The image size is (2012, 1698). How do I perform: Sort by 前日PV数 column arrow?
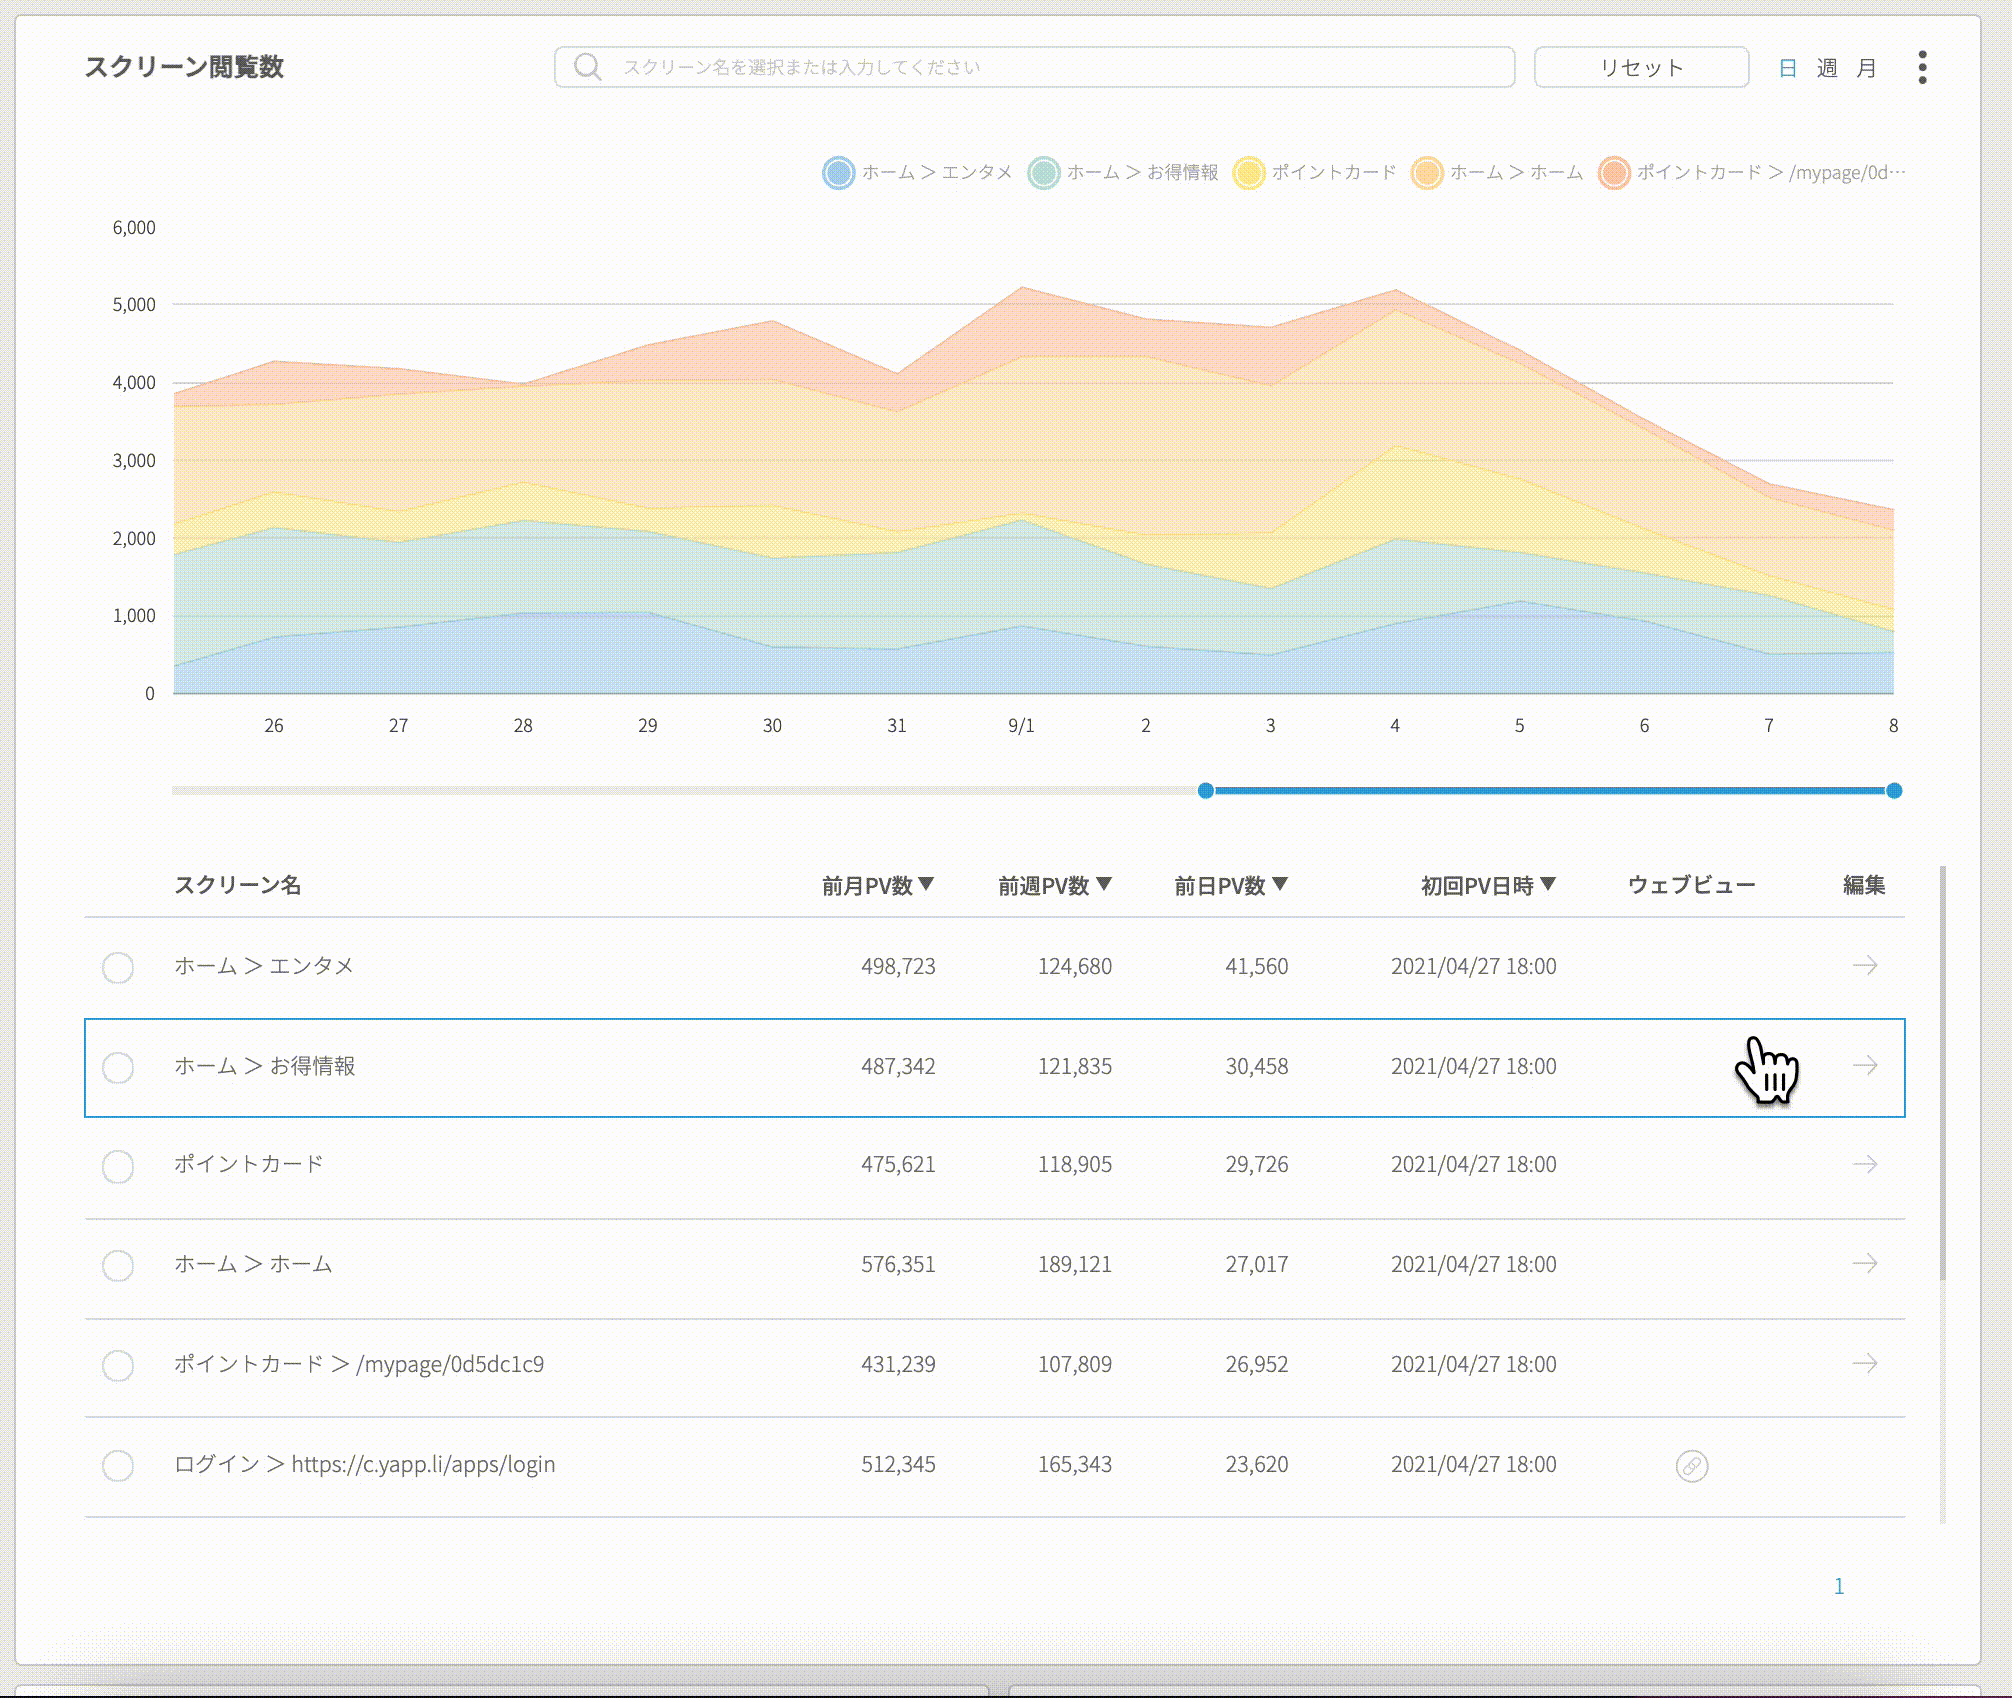point(1280,884)
